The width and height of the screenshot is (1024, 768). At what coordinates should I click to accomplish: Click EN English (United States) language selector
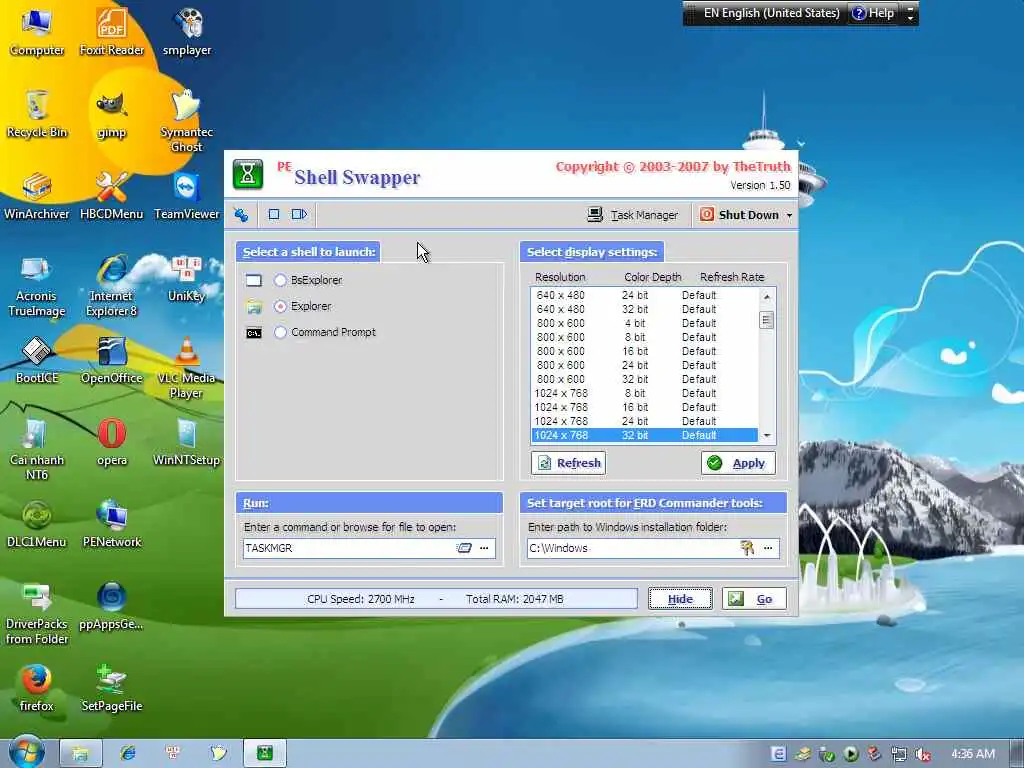point(771,13)
